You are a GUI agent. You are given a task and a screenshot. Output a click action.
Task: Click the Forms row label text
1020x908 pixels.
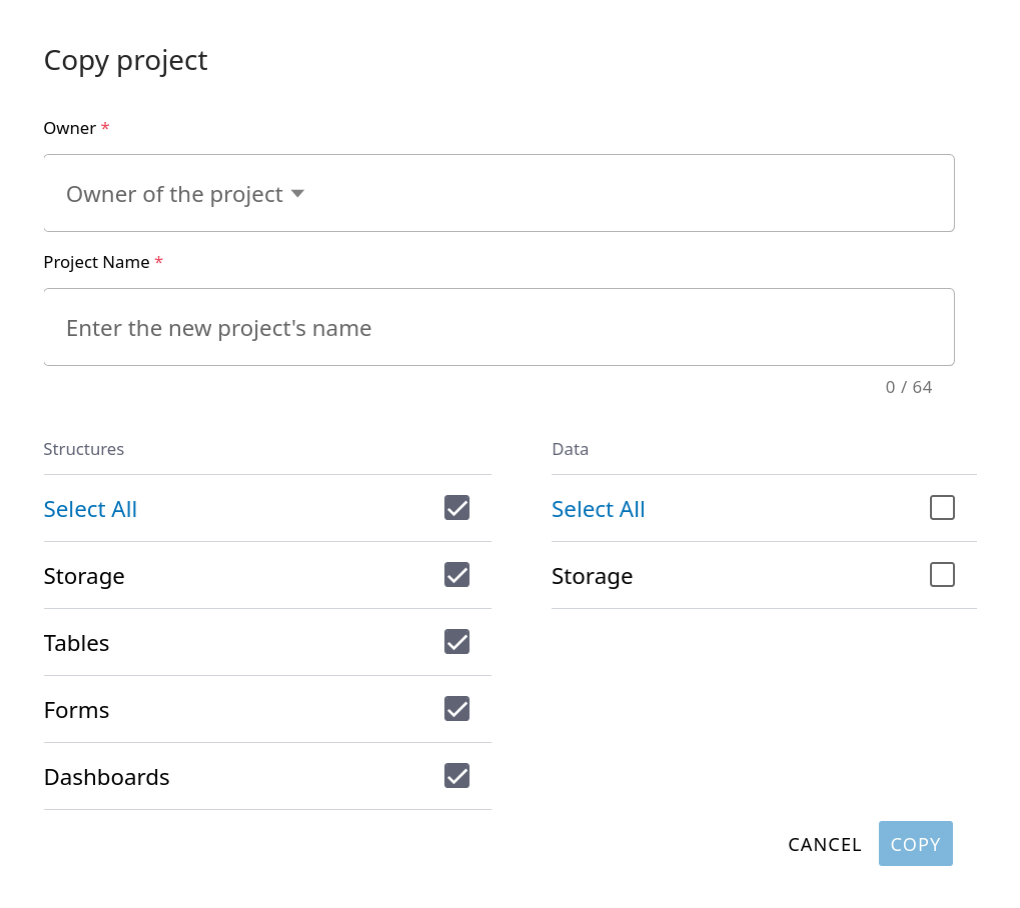point(76,710)
